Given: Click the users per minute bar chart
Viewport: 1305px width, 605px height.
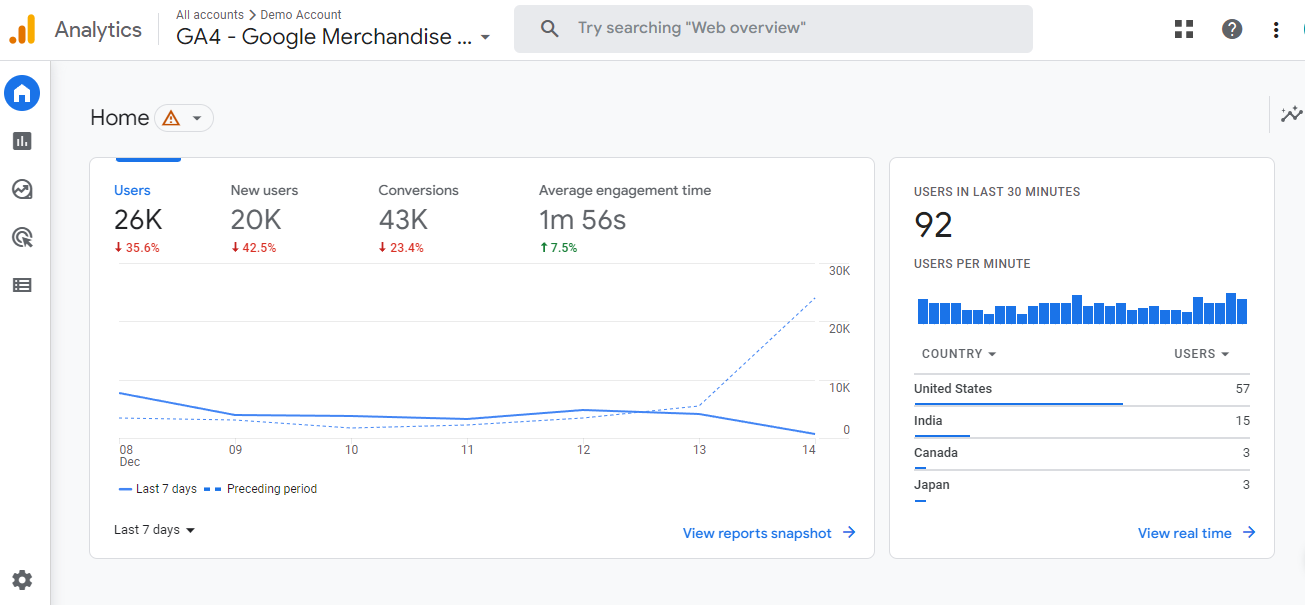Looking at the screenshot, I should point(1082,309).
